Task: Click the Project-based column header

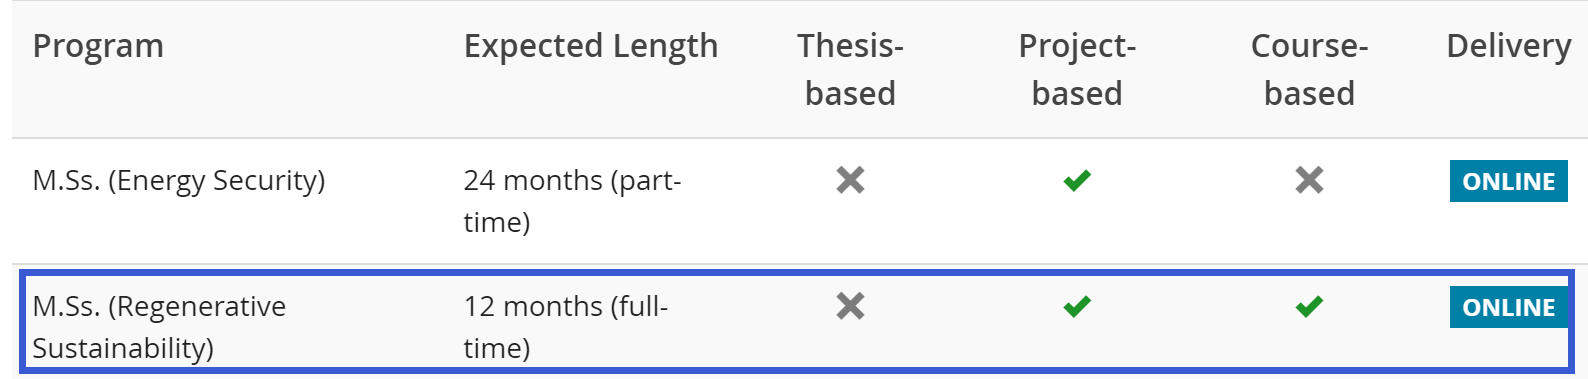Action: (x=1077, y=69)
